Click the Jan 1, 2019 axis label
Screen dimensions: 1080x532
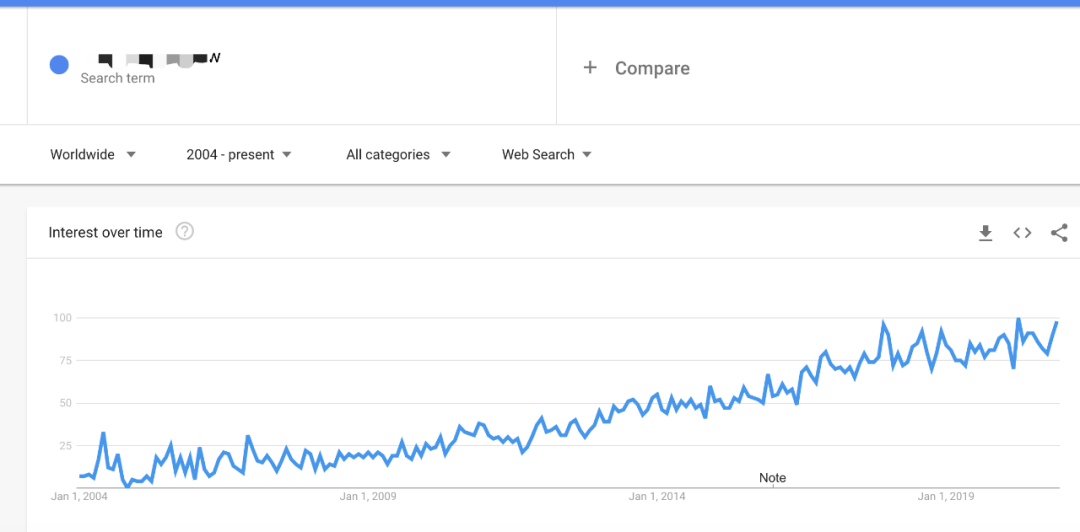coord(946,496)
